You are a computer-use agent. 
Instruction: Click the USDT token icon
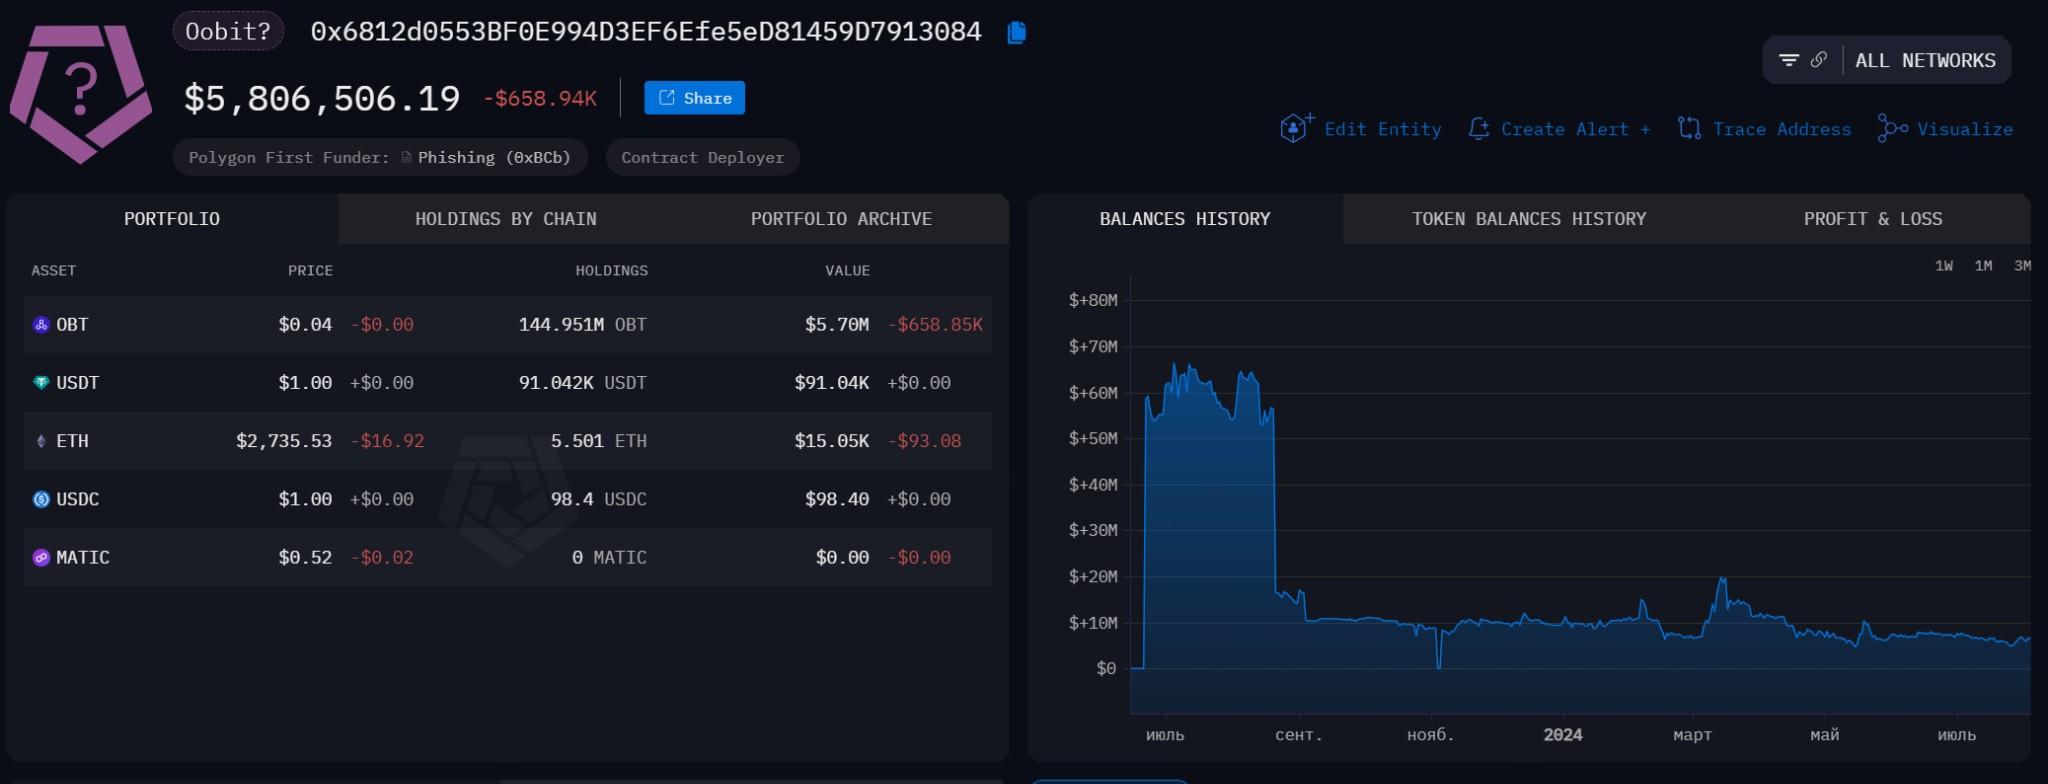point(41,383)
